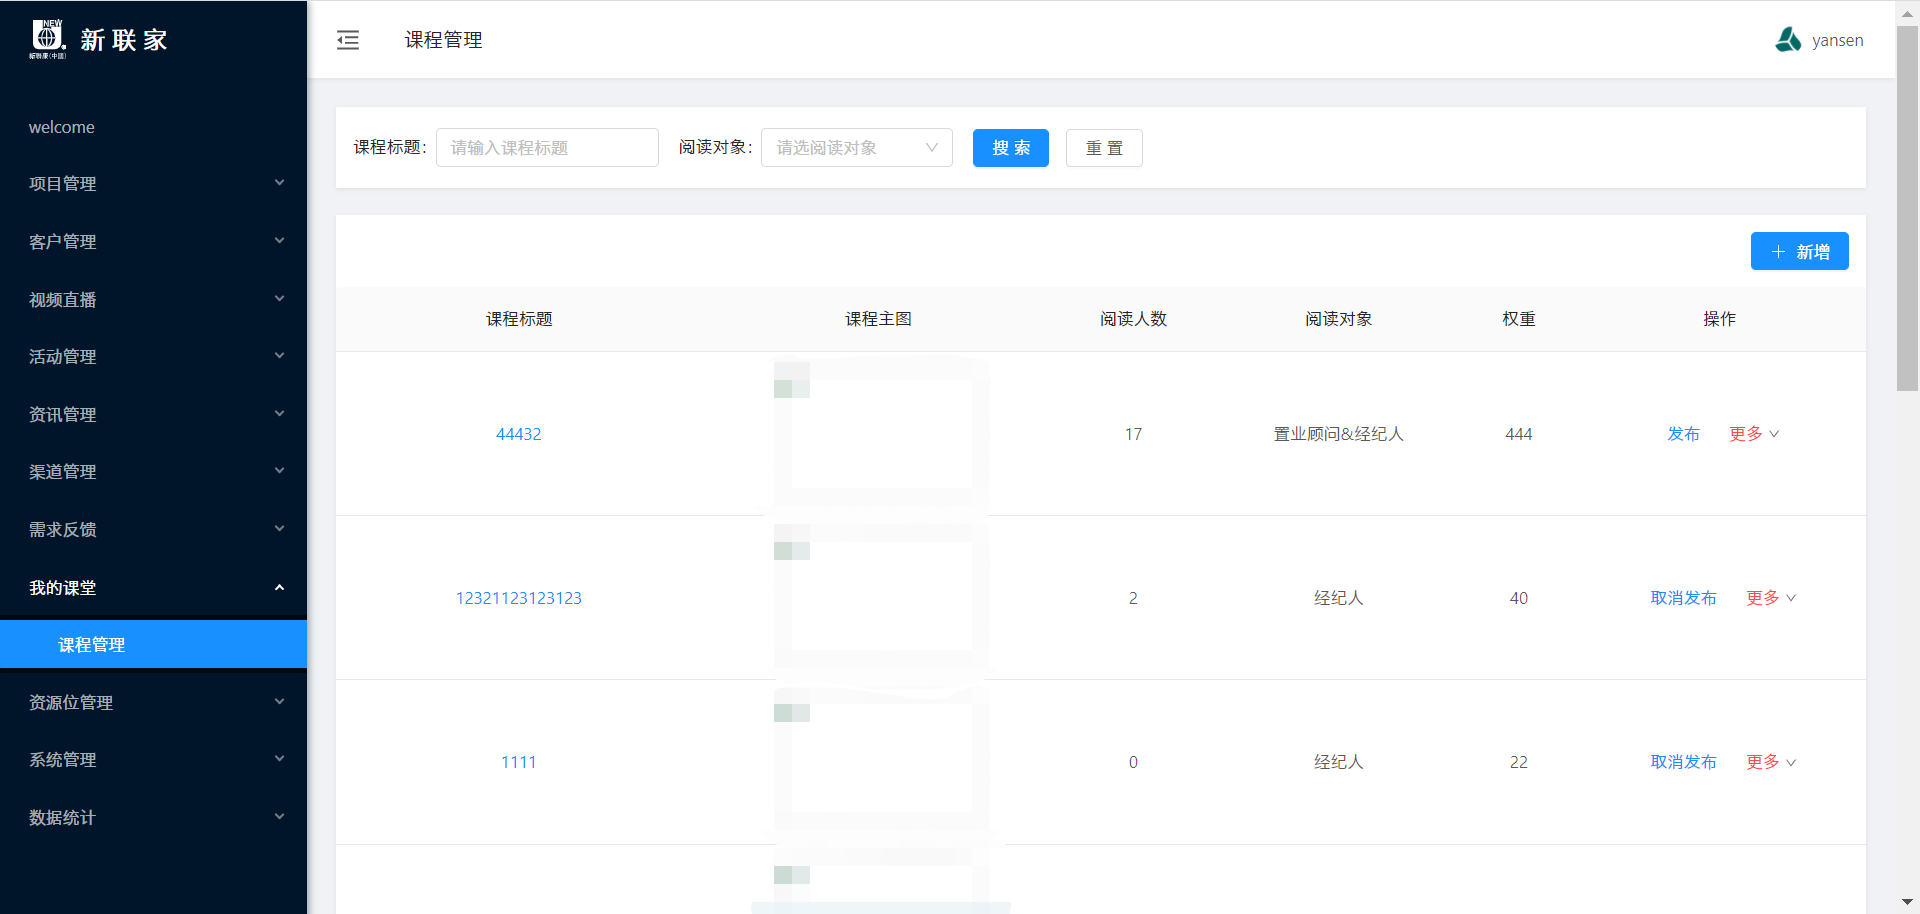The height and width of the screenshot is (914, 1920).
Task: Click the main image of course 44432
Action: (881, 434)
